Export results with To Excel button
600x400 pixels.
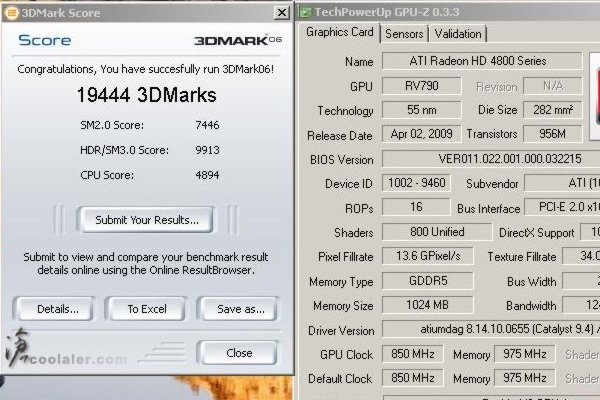point(147,309)
